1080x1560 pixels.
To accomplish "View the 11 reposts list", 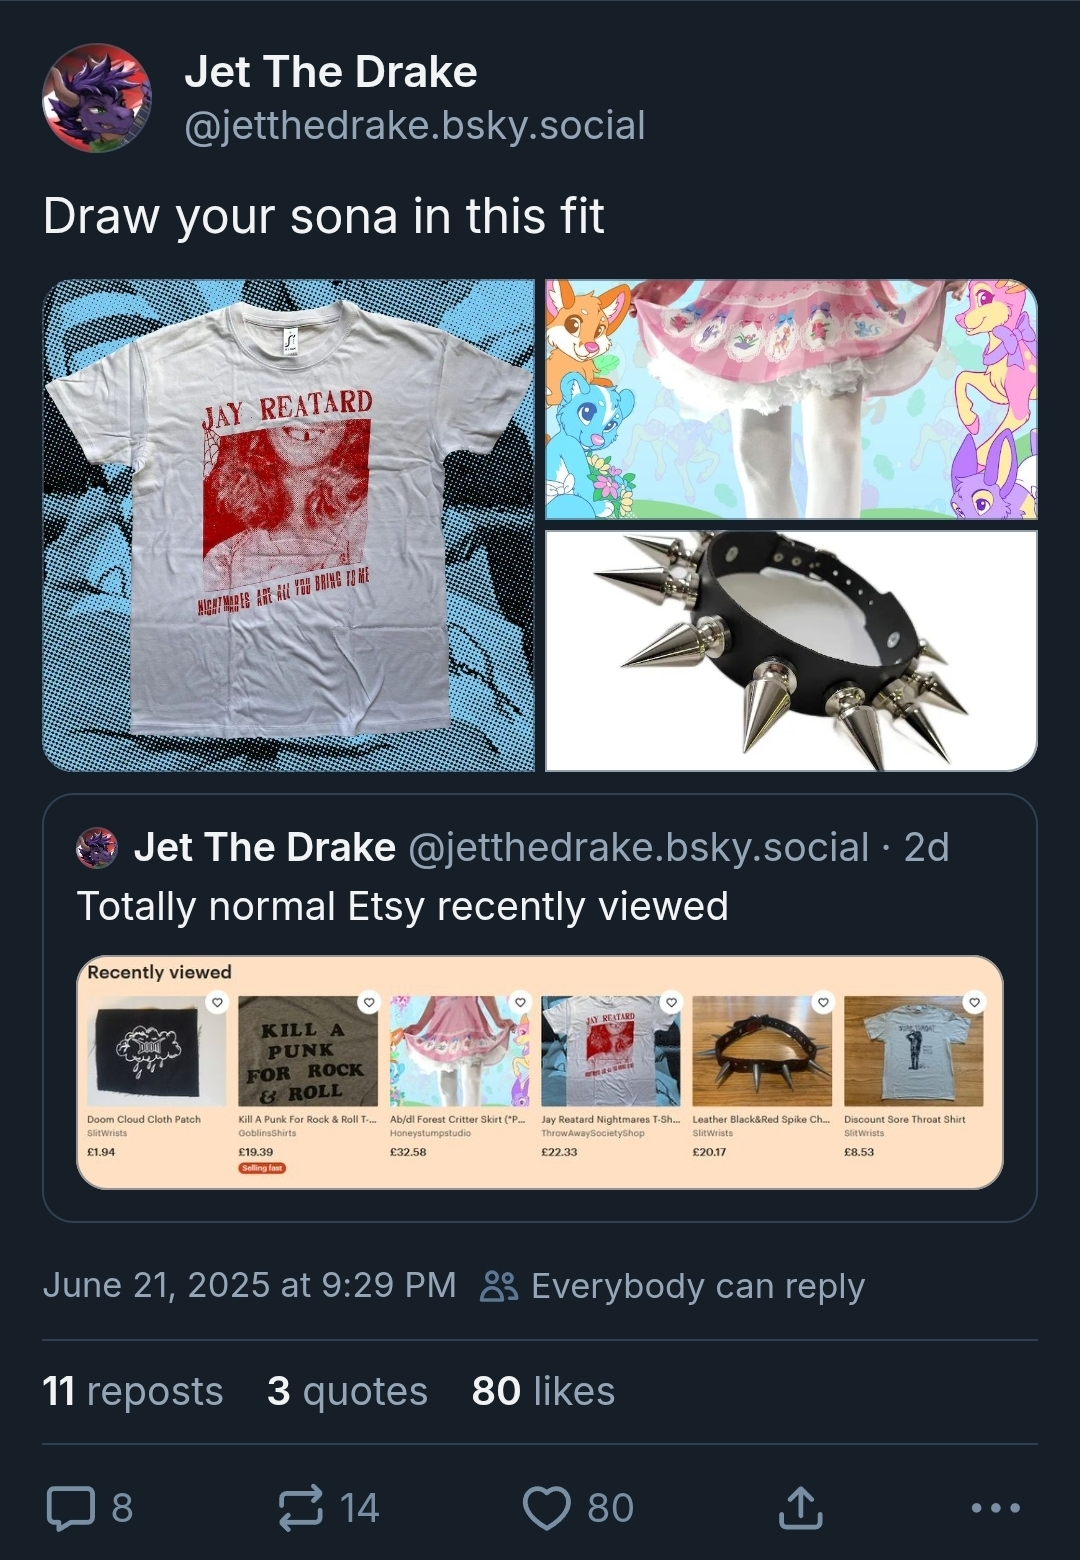I will [x=133, y=1391].
